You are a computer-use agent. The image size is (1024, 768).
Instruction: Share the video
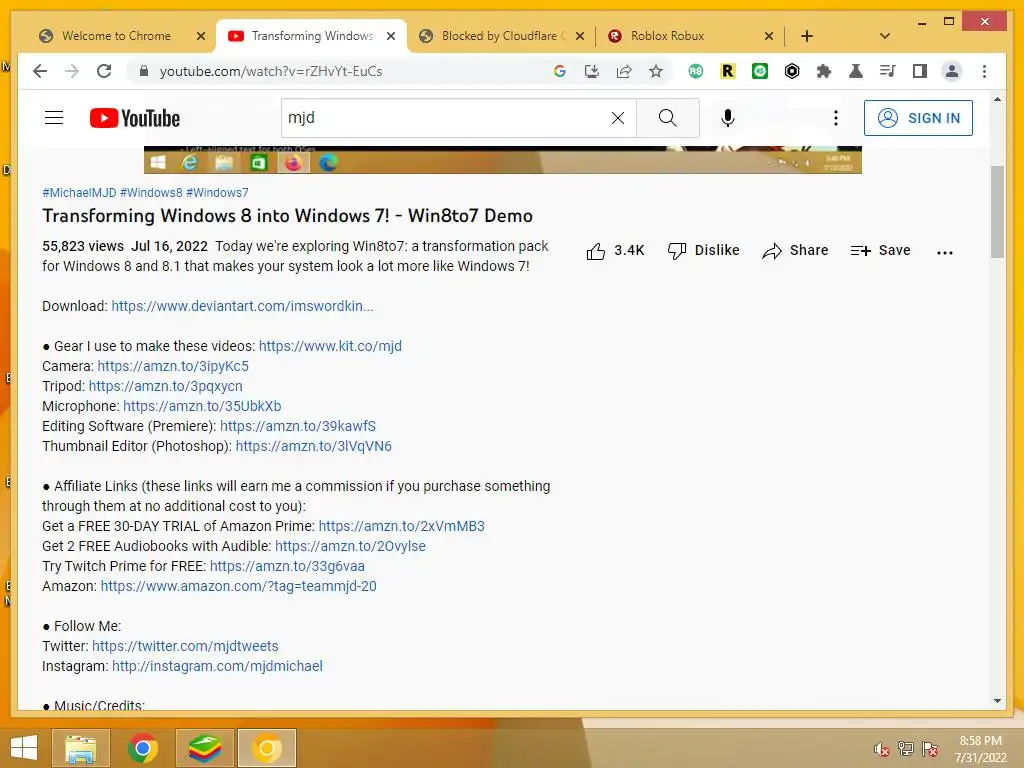(795, 251)
